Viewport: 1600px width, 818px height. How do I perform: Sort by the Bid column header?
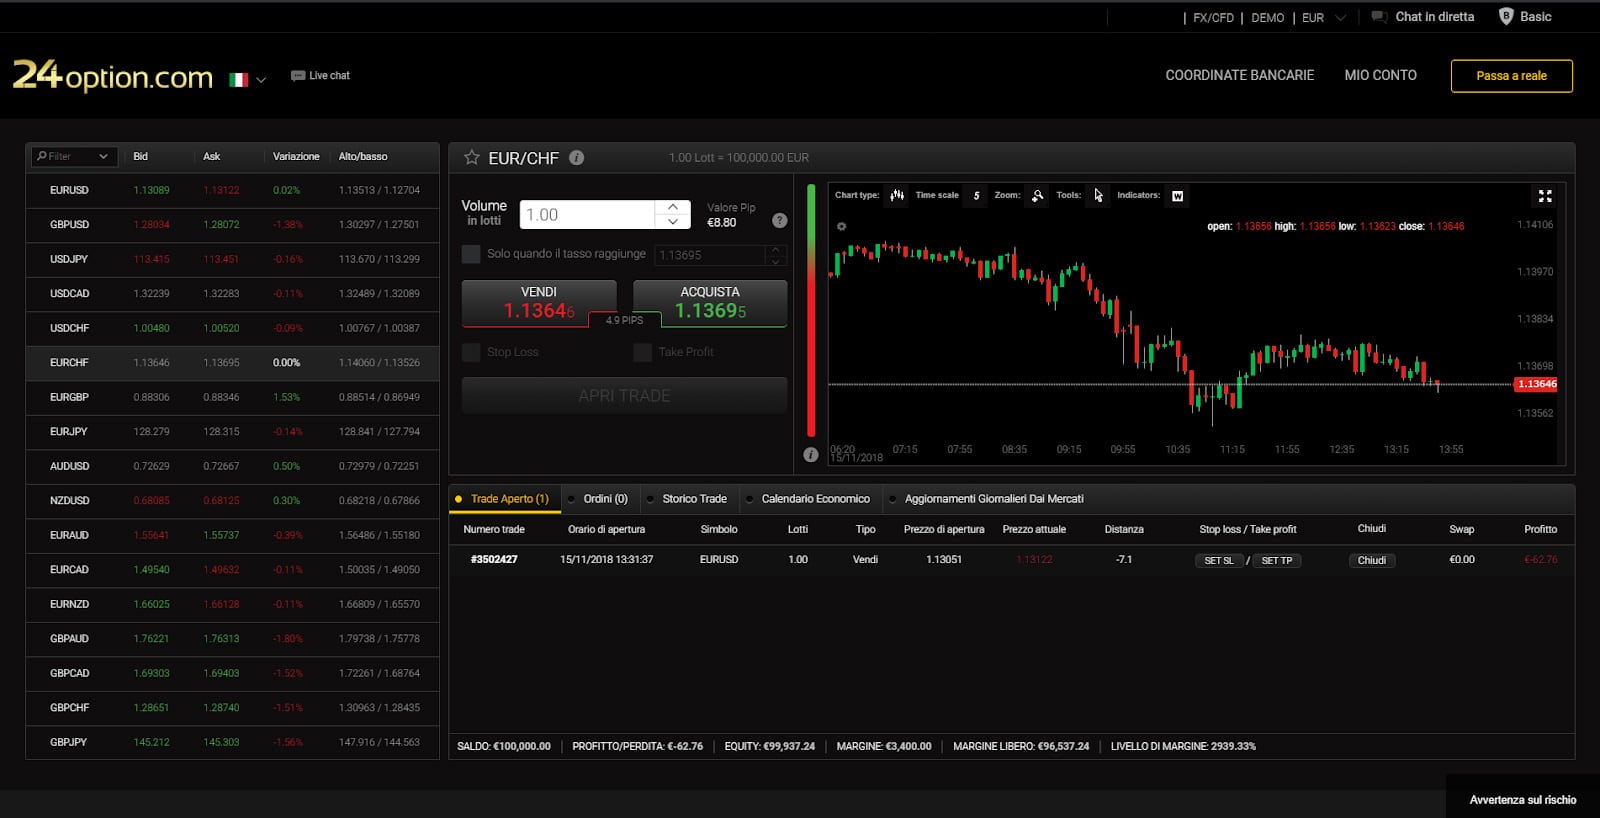tap(140, 156)
